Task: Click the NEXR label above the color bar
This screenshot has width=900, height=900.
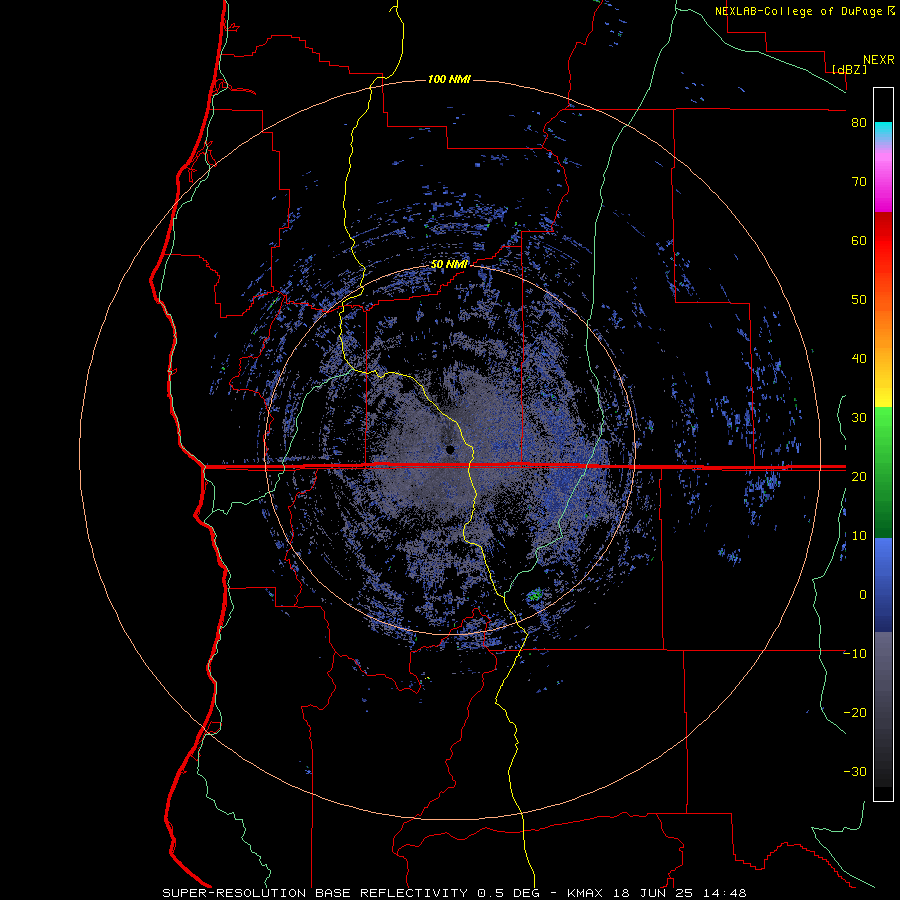Action: click(878, 59)
